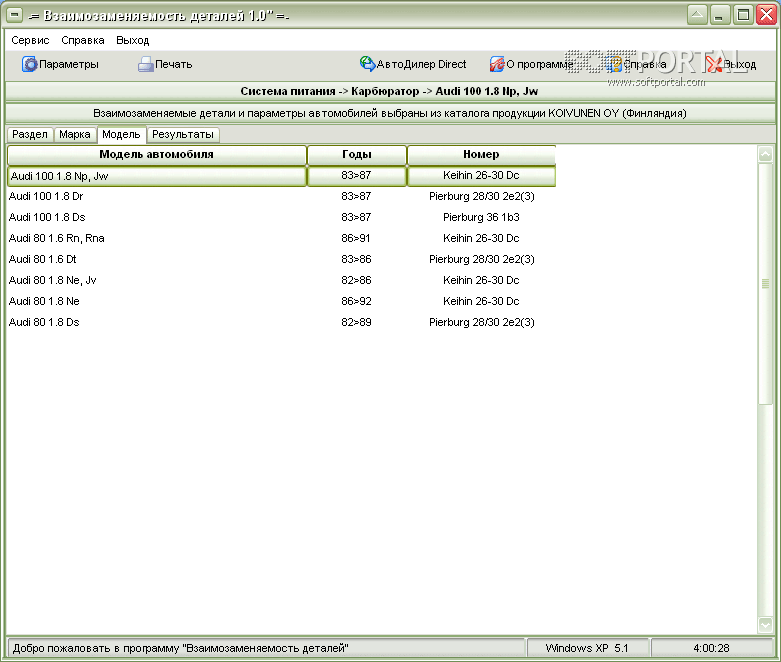This screenshot has height=662, width=781.
Task: Select row Audi 100 1.8 Ds
Action: pyautogui.click(x=281, y=217)
